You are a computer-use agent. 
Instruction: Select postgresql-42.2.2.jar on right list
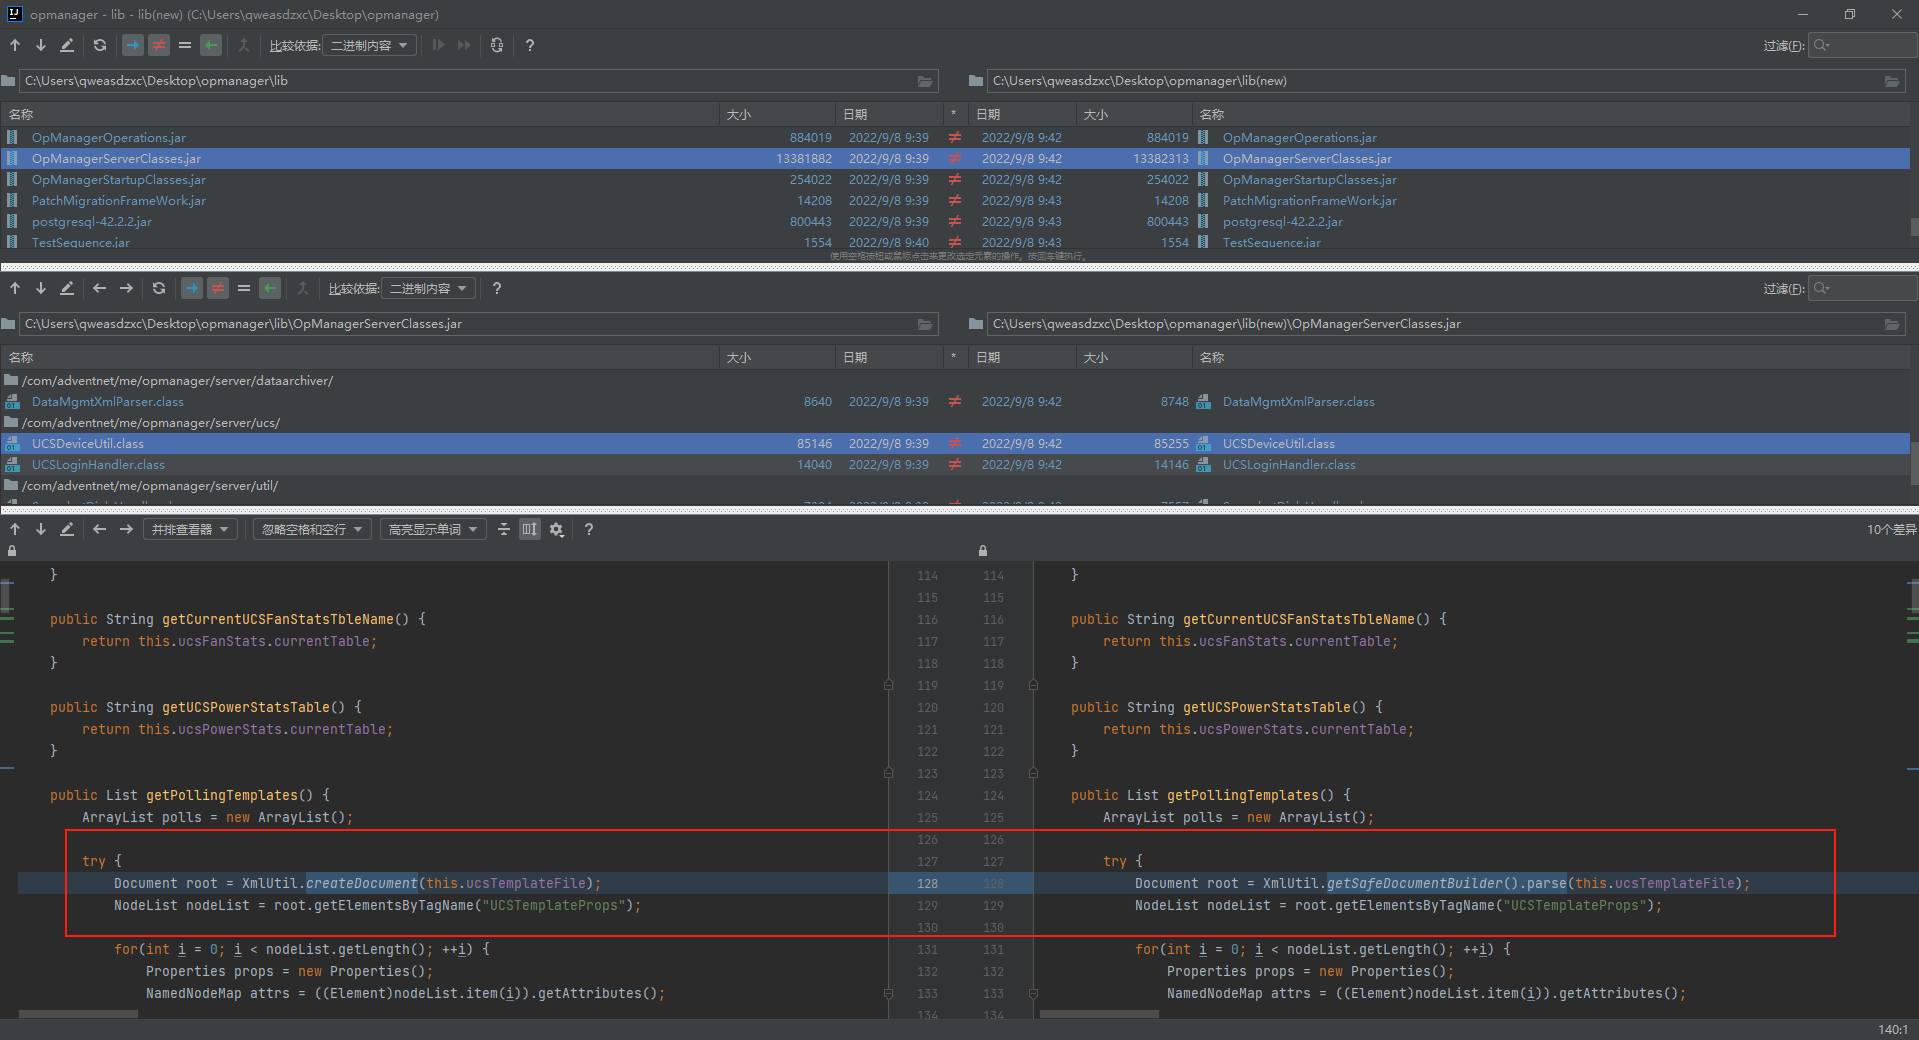pyautogui.click(x=1282, y=222)
